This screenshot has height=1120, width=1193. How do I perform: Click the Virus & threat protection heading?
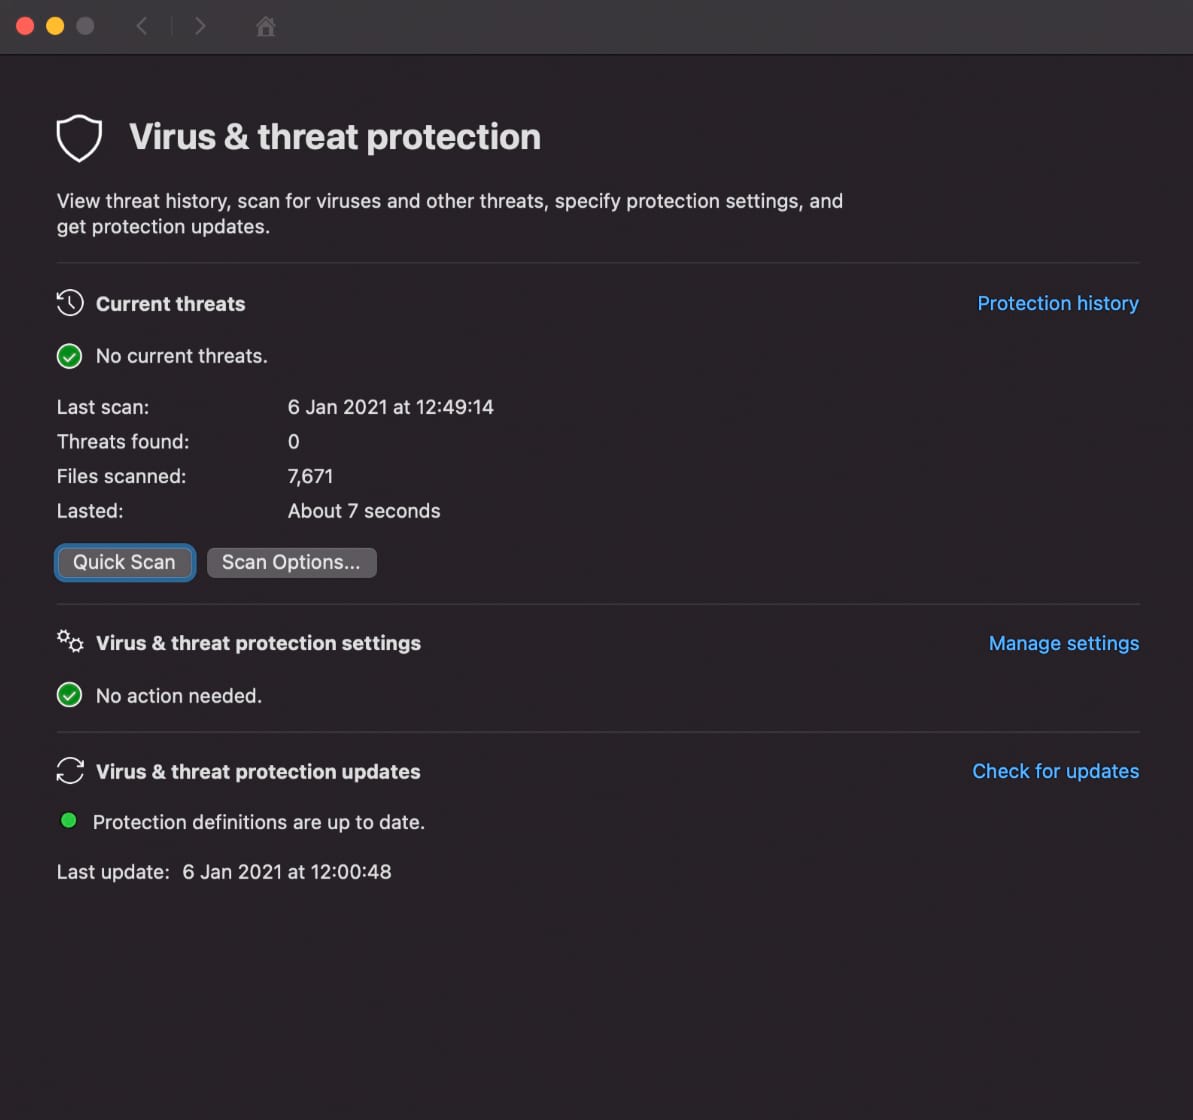pyautogui.click(x=335, y=138)
